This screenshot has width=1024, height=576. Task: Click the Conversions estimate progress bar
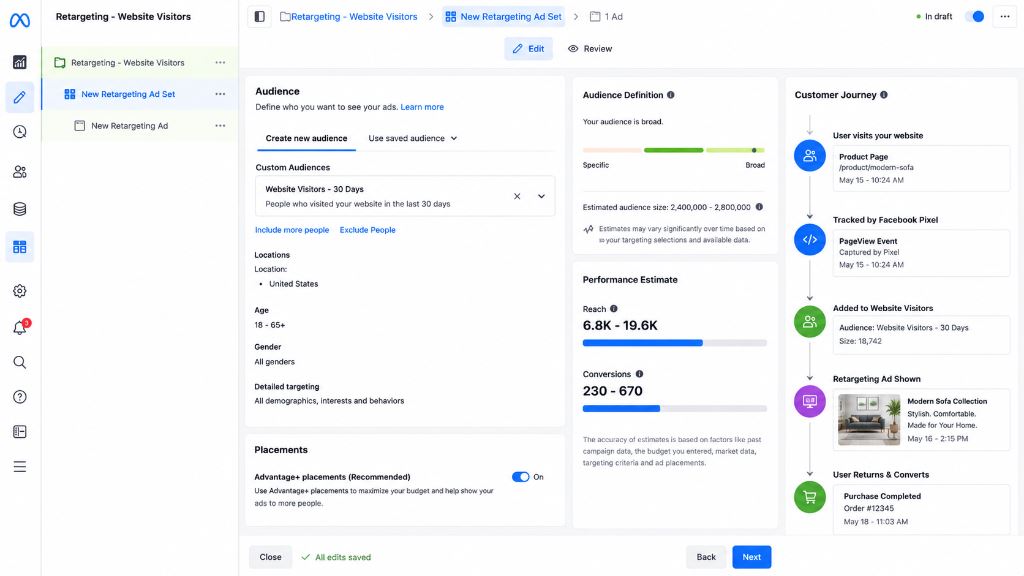click(x=675, y=409)
